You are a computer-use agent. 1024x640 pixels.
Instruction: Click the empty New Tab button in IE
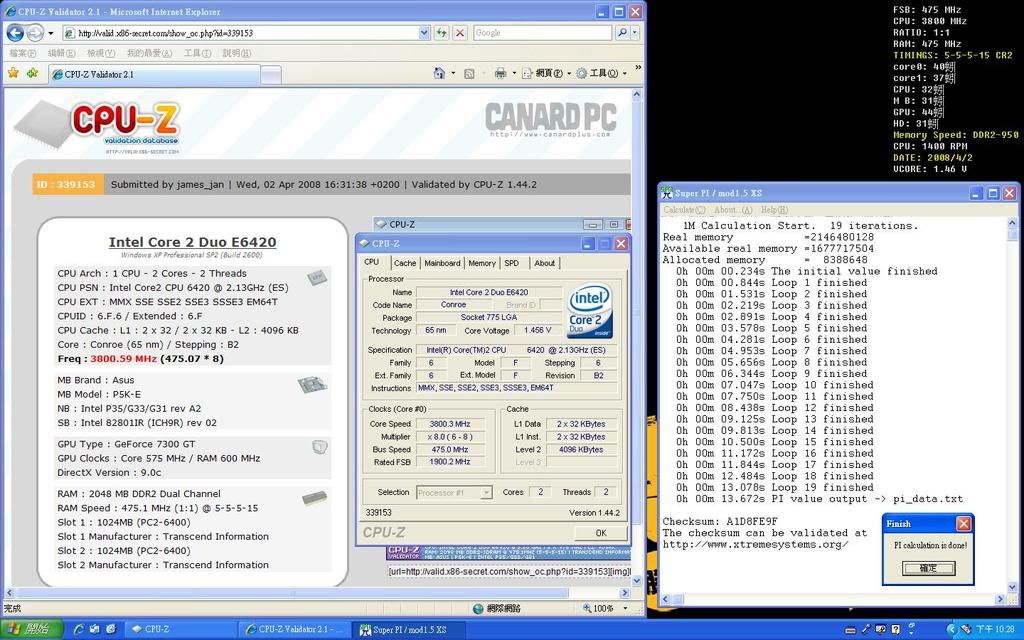tap(271, 75)
